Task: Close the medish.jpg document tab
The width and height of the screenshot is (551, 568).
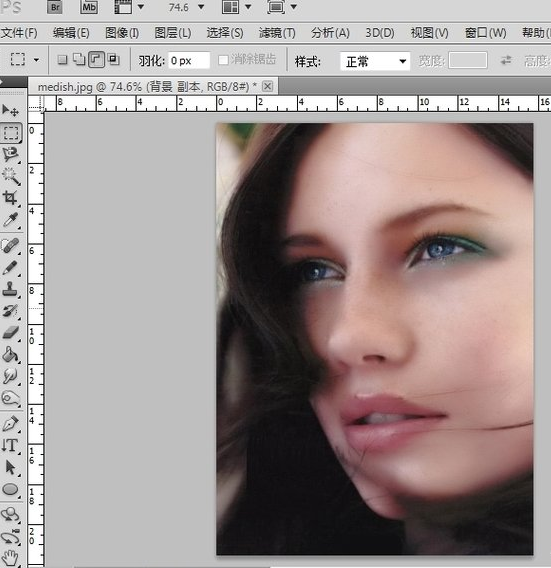Action: click(x=267, y=86)
